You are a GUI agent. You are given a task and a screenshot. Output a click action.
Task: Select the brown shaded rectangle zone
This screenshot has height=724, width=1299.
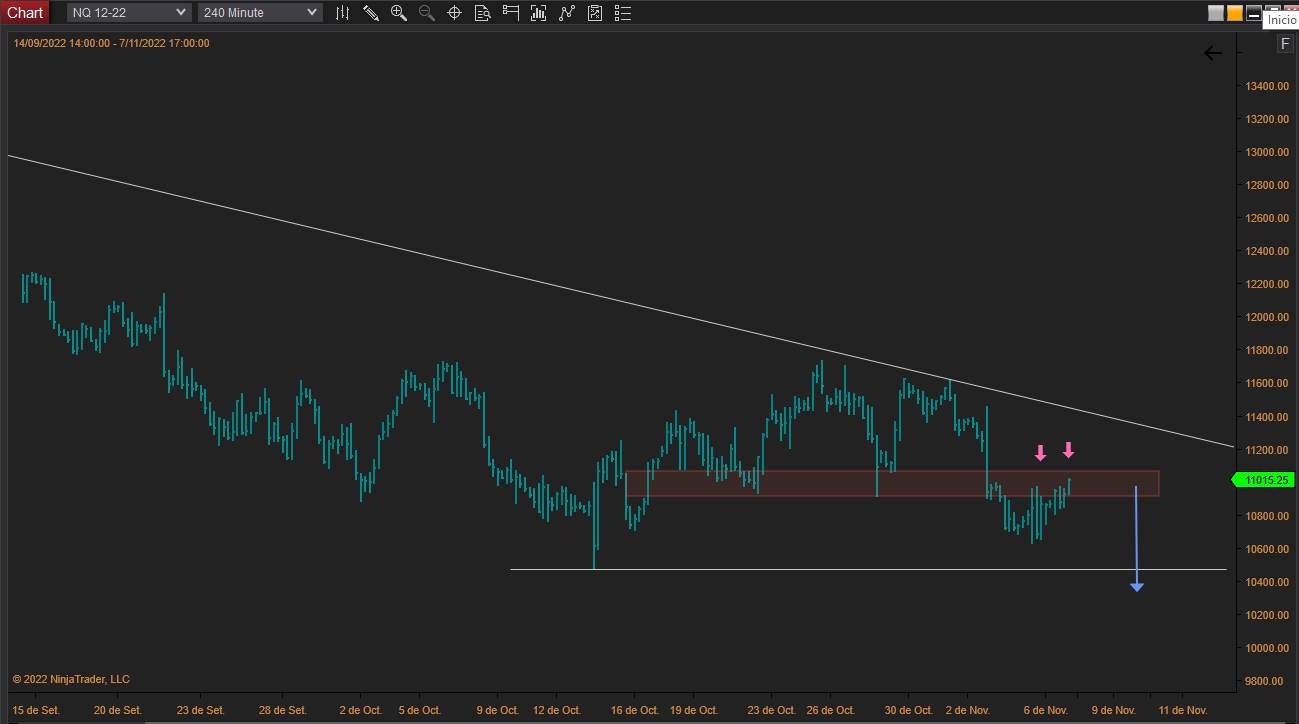(892, 484)
